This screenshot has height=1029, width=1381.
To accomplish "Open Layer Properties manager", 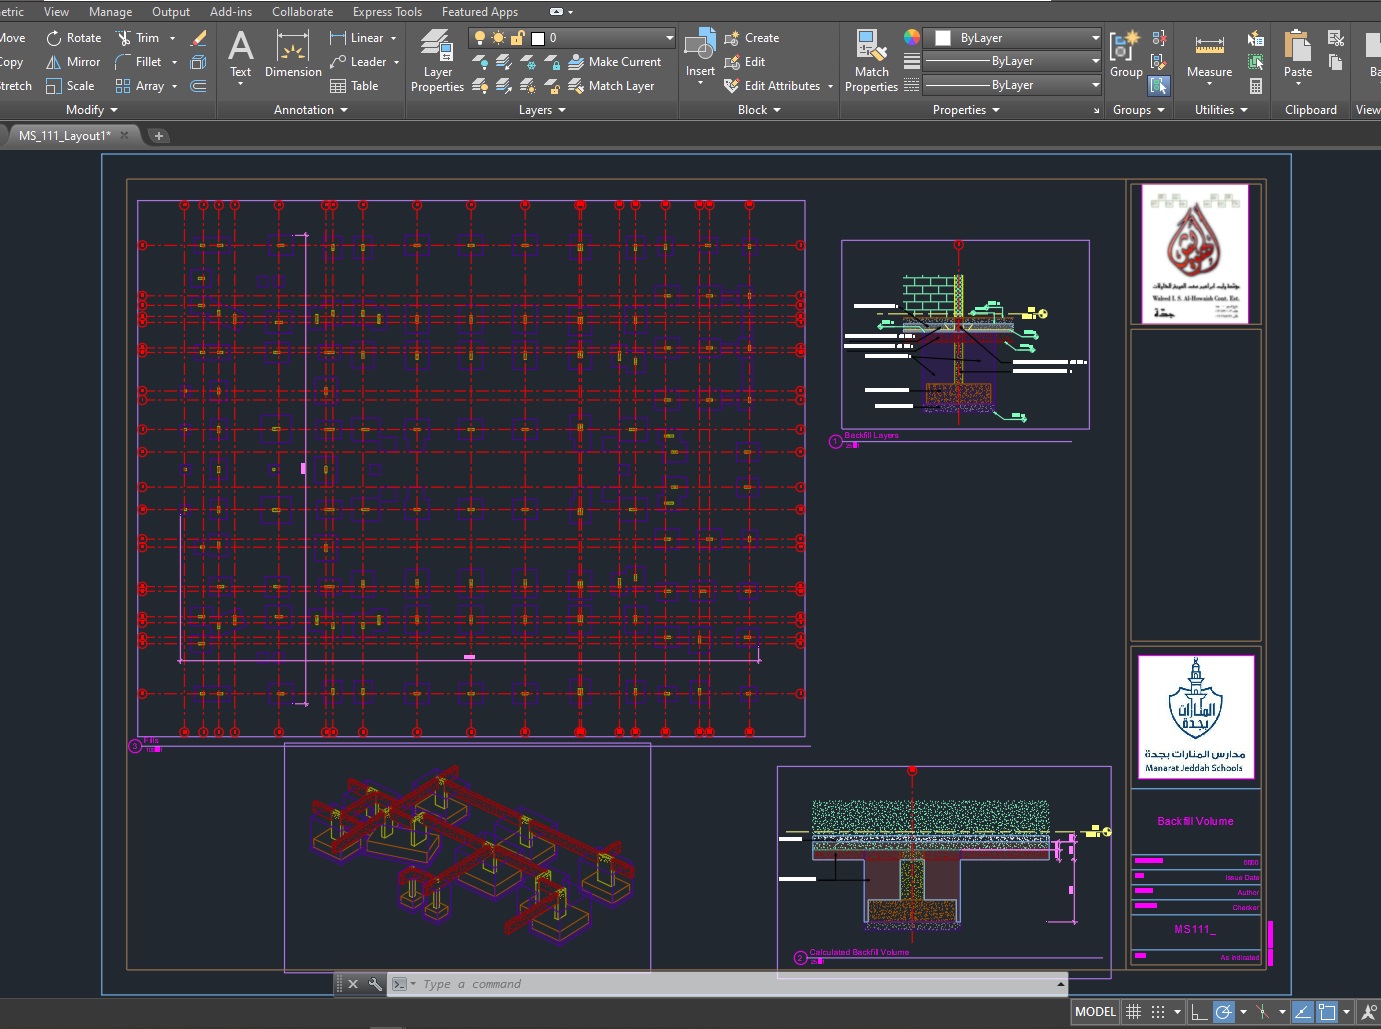I will tap(437, 60).
